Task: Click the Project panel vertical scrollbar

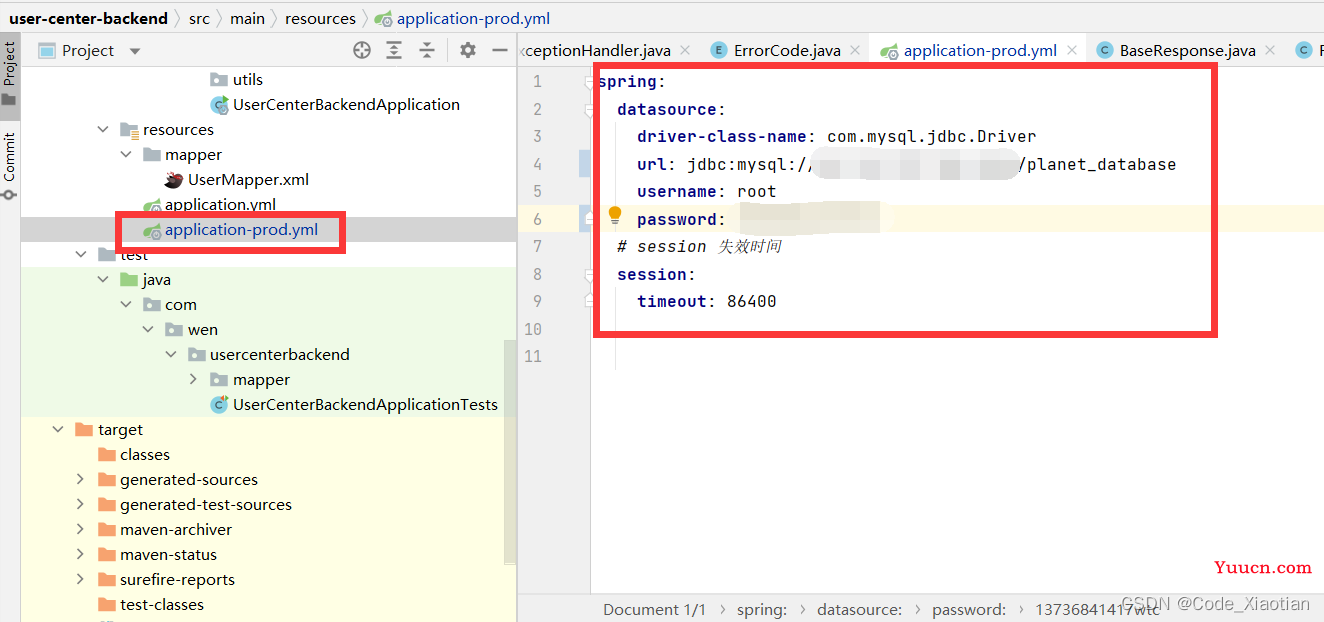Action: point(510,450)
